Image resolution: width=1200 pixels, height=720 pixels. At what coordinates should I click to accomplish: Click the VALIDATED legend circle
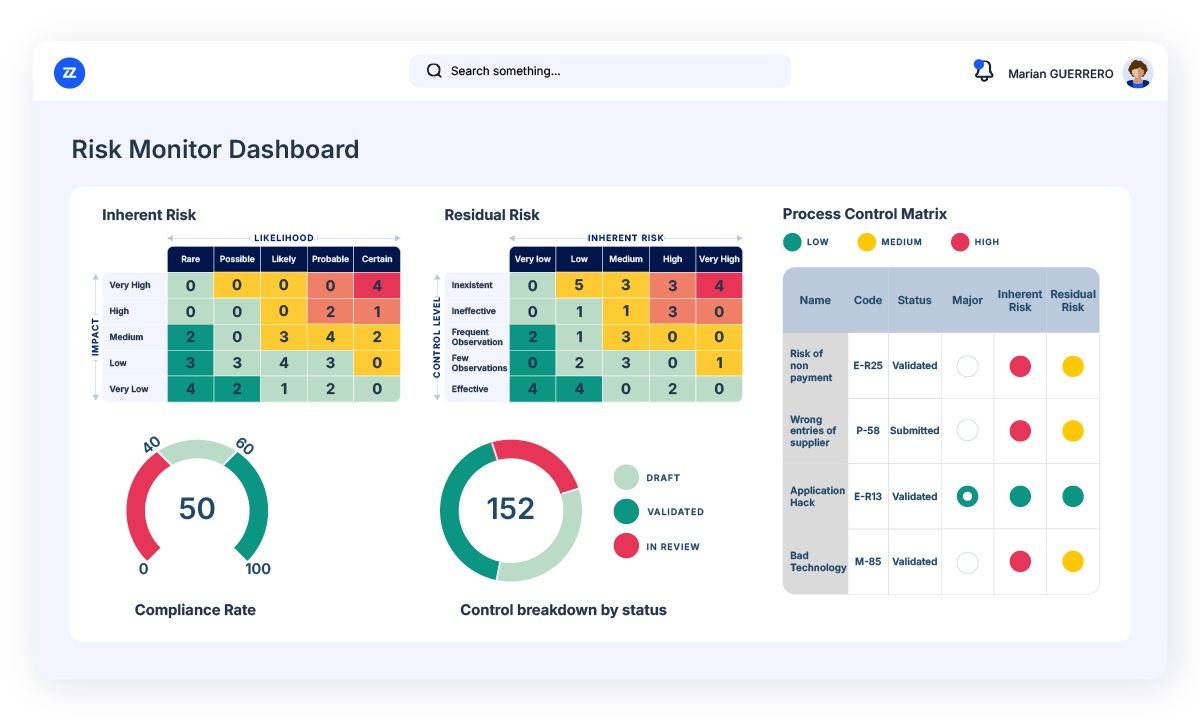point(626,511)
